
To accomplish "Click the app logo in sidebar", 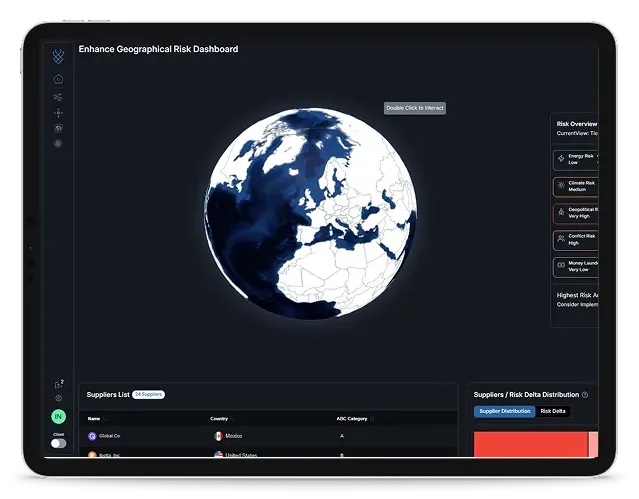I will pos(58,56).
